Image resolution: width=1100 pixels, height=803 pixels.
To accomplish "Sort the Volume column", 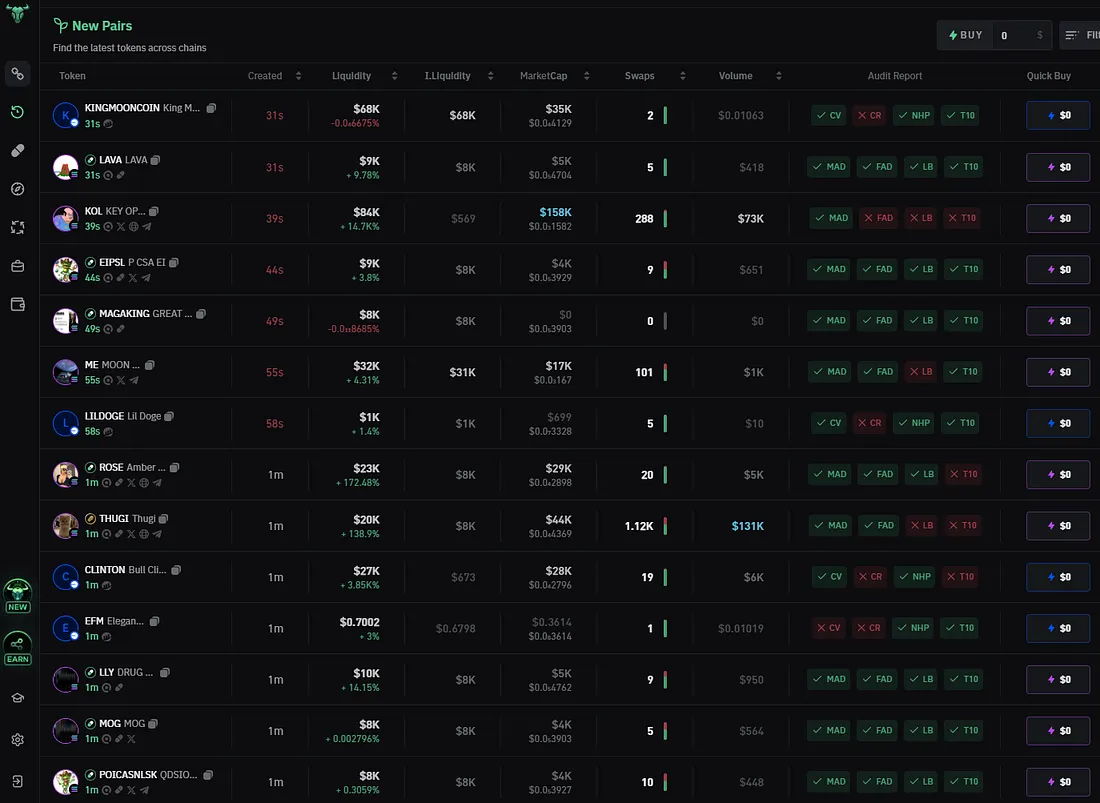I will [778, 75].
